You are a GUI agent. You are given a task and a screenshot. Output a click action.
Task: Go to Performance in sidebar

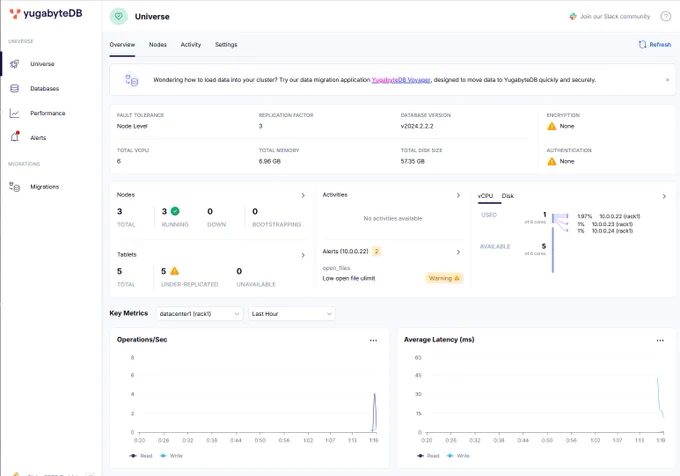coord(48,113)
